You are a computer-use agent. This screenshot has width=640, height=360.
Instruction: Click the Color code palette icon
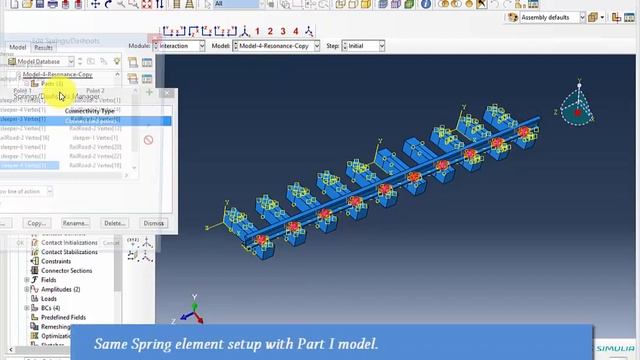pos(513,17)
